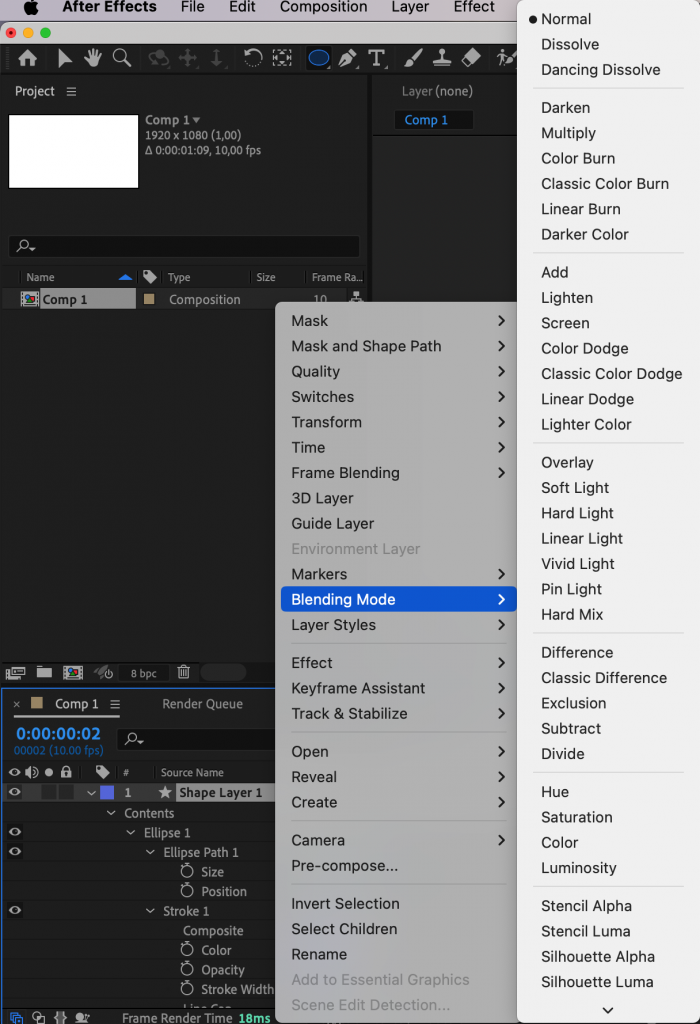Screen dimensions: 700x1024
Task: Select Multiply blending mode from the submenu
Action: [x=568, y=132]
